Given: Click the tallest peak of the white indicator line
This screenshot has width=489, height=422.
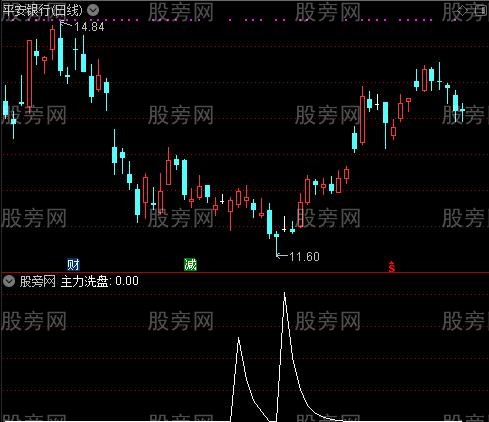Looking at the screenshot, I should point(284,293).
